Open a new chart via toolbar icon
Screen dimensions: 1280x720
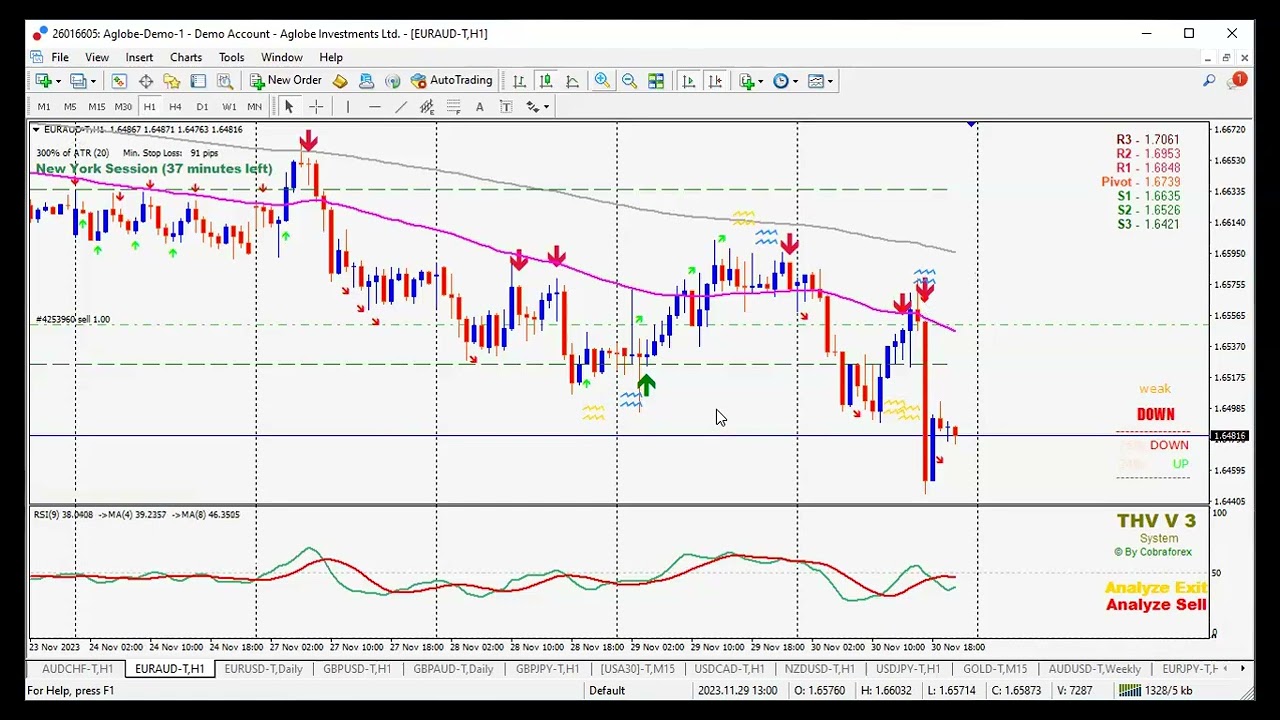pyautogui.click(x=44, y=81)
